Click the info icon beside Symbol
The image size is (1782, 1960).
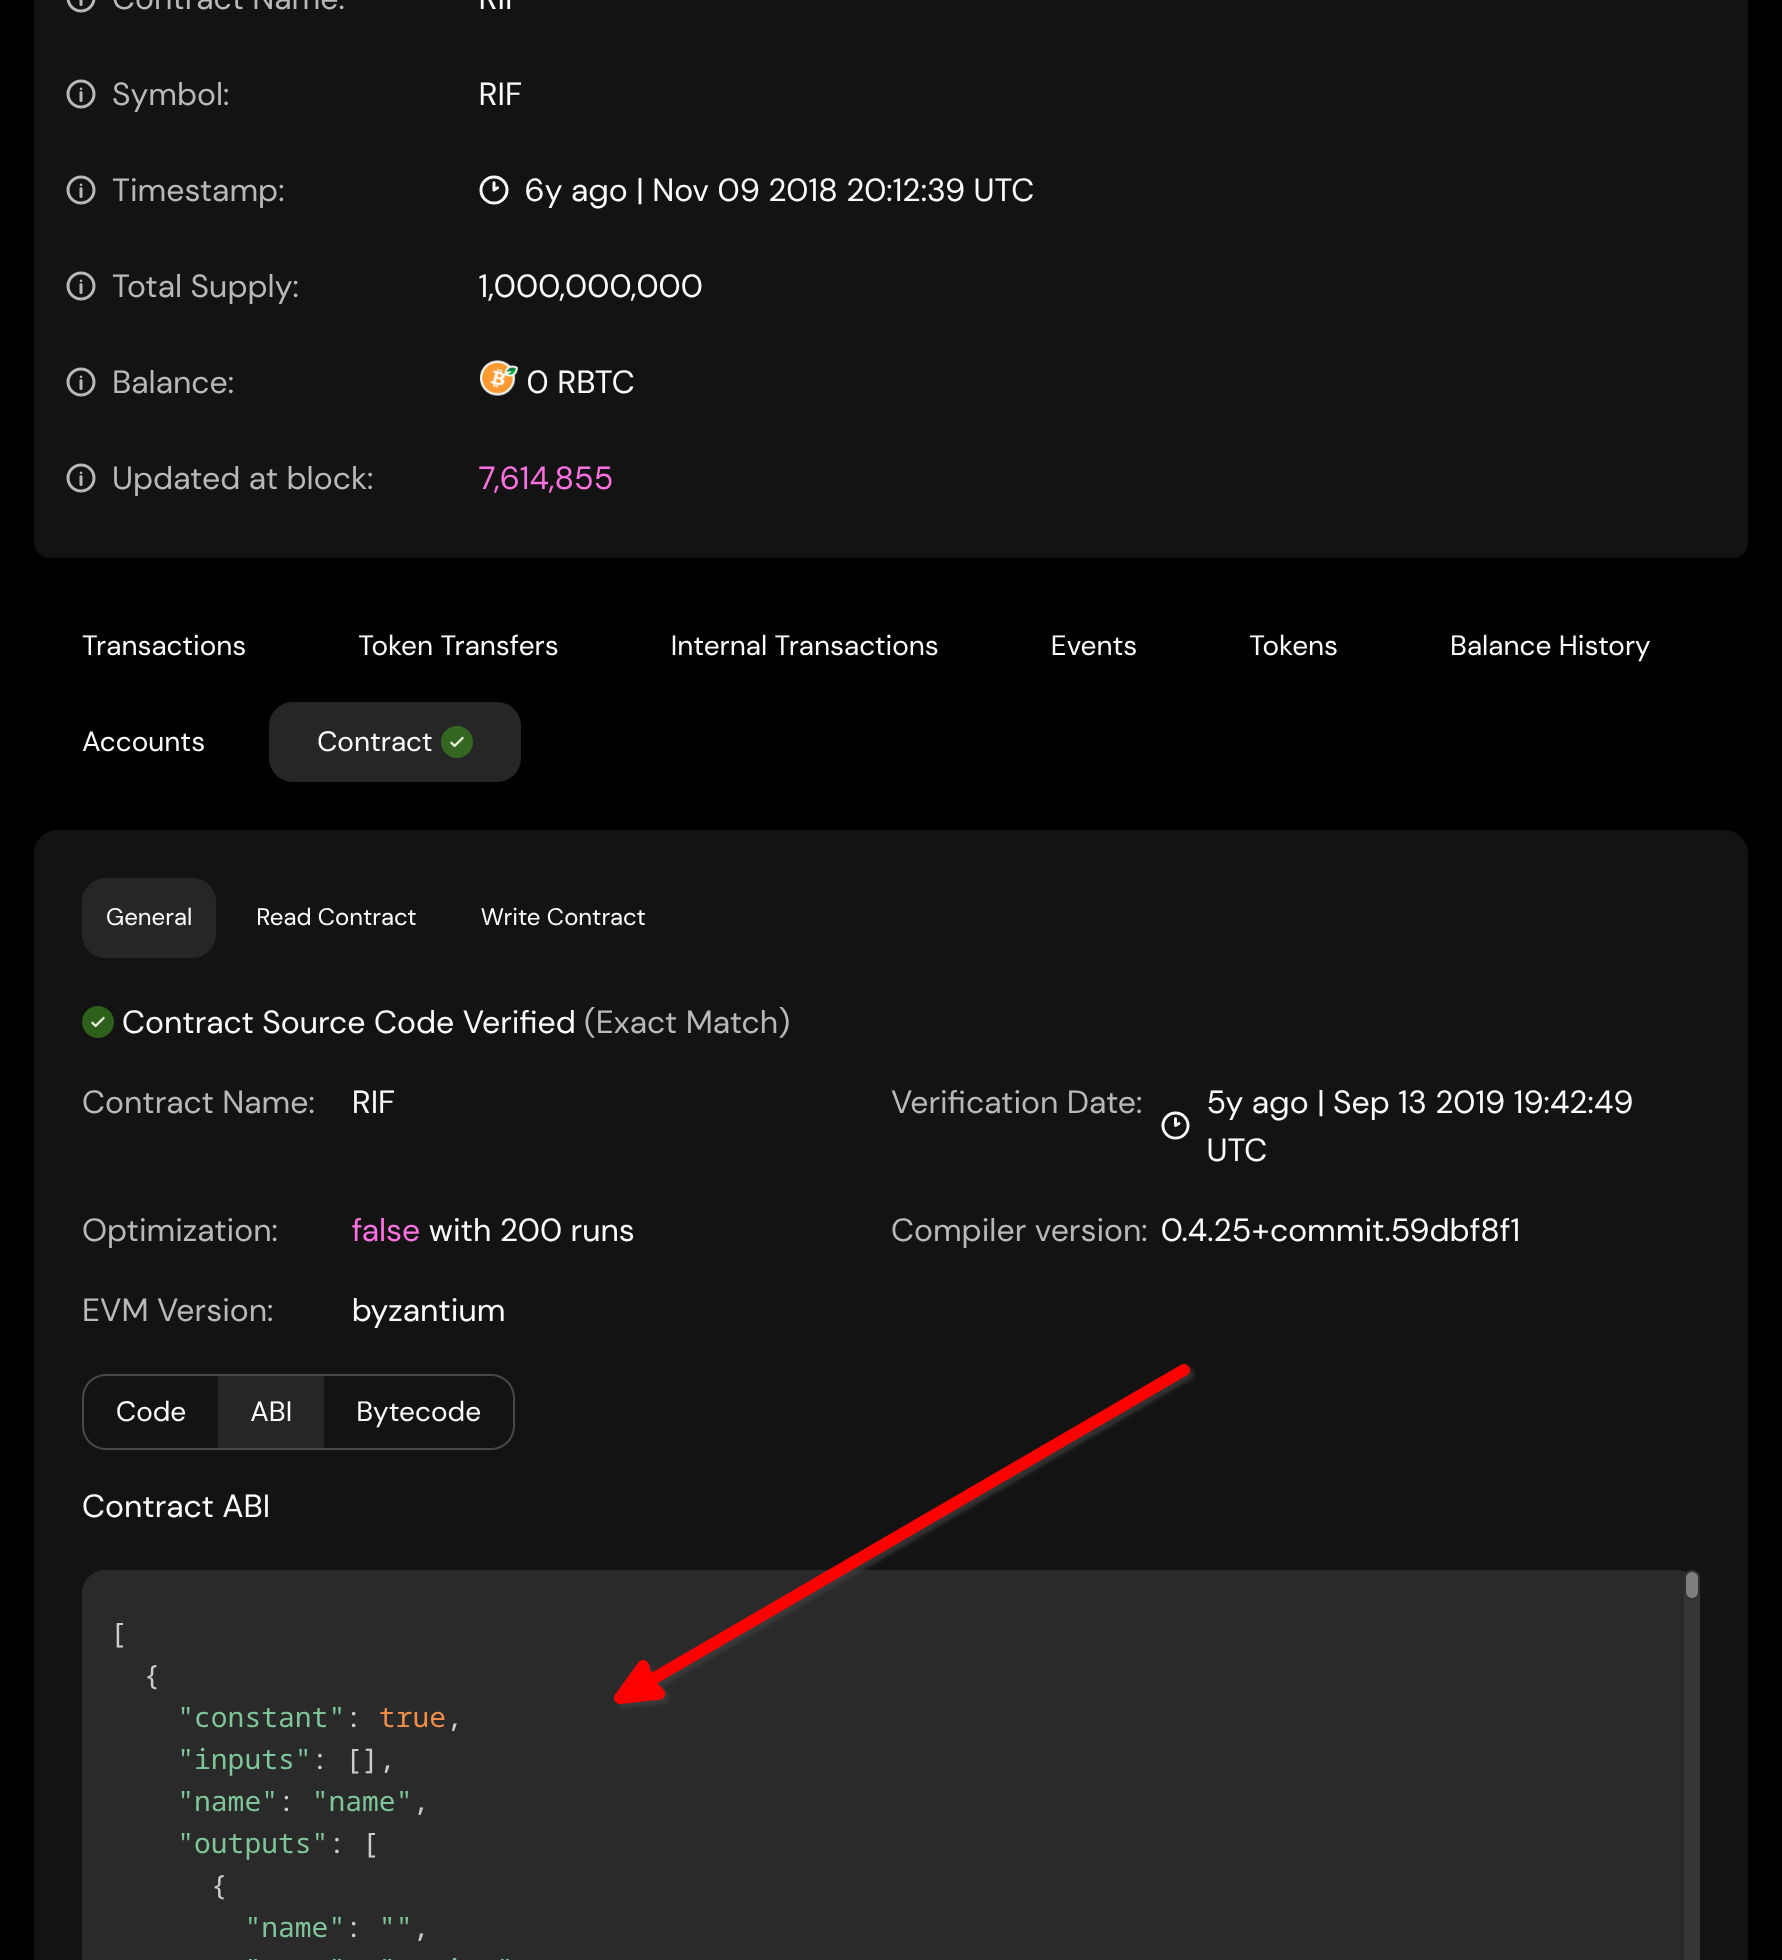(x=81, y=94)
